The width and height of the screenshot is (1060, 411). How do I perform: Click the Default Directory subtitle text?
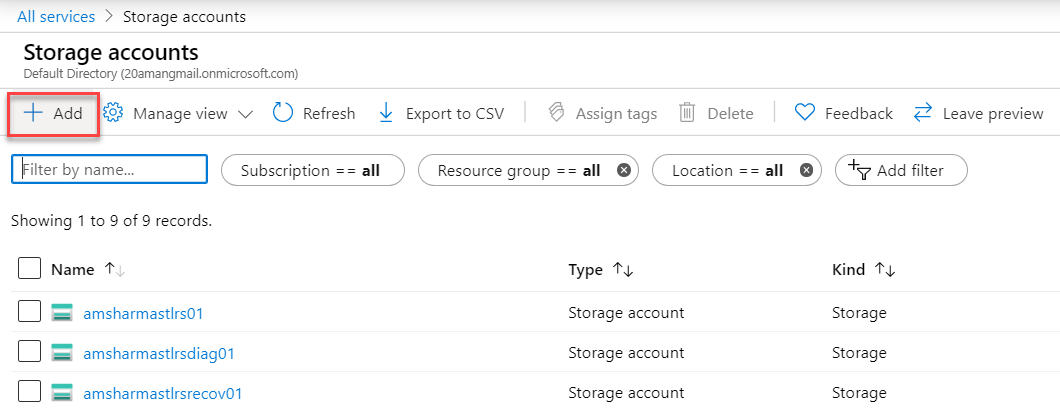tap(161, 73)
